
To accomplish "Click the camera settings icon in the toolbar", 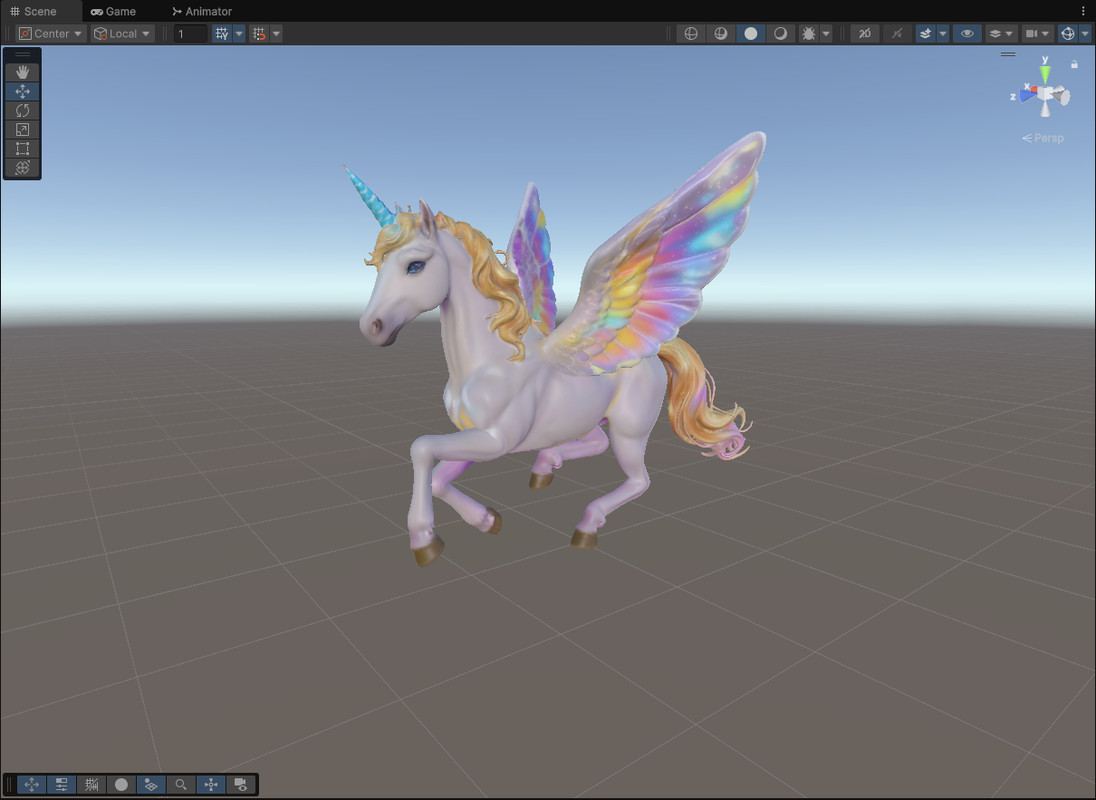I will [1033, 33].
